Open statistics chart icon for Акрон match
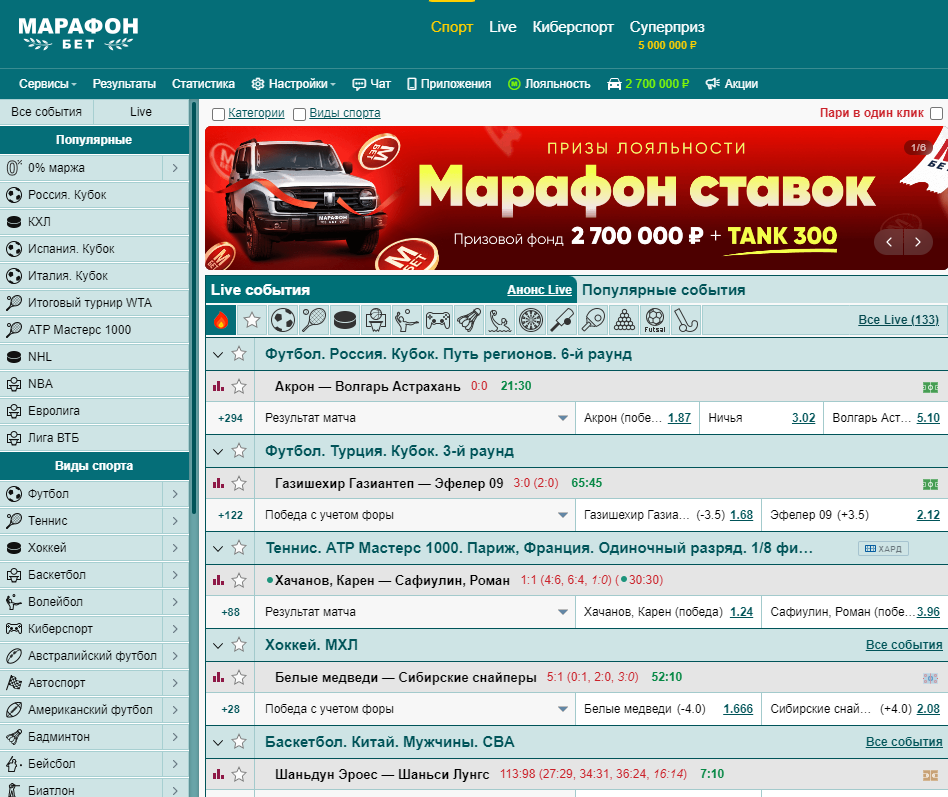 (x=218, y=386)
